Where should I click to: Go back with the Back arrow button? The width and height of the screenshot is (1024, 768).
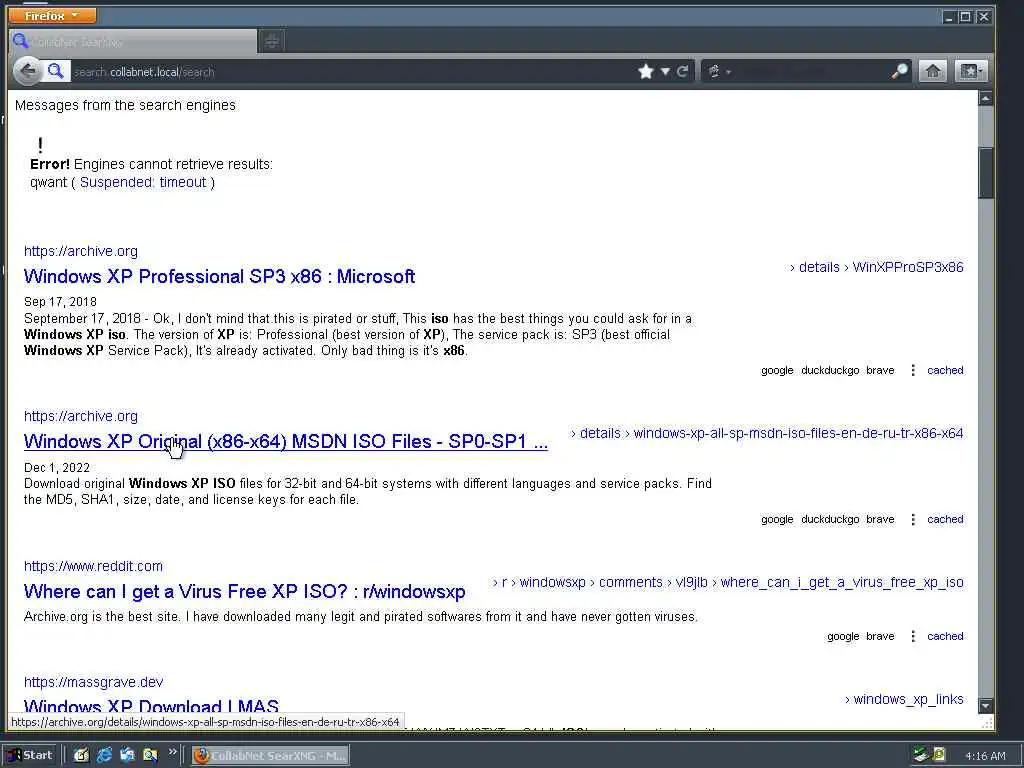coord(27,71)
